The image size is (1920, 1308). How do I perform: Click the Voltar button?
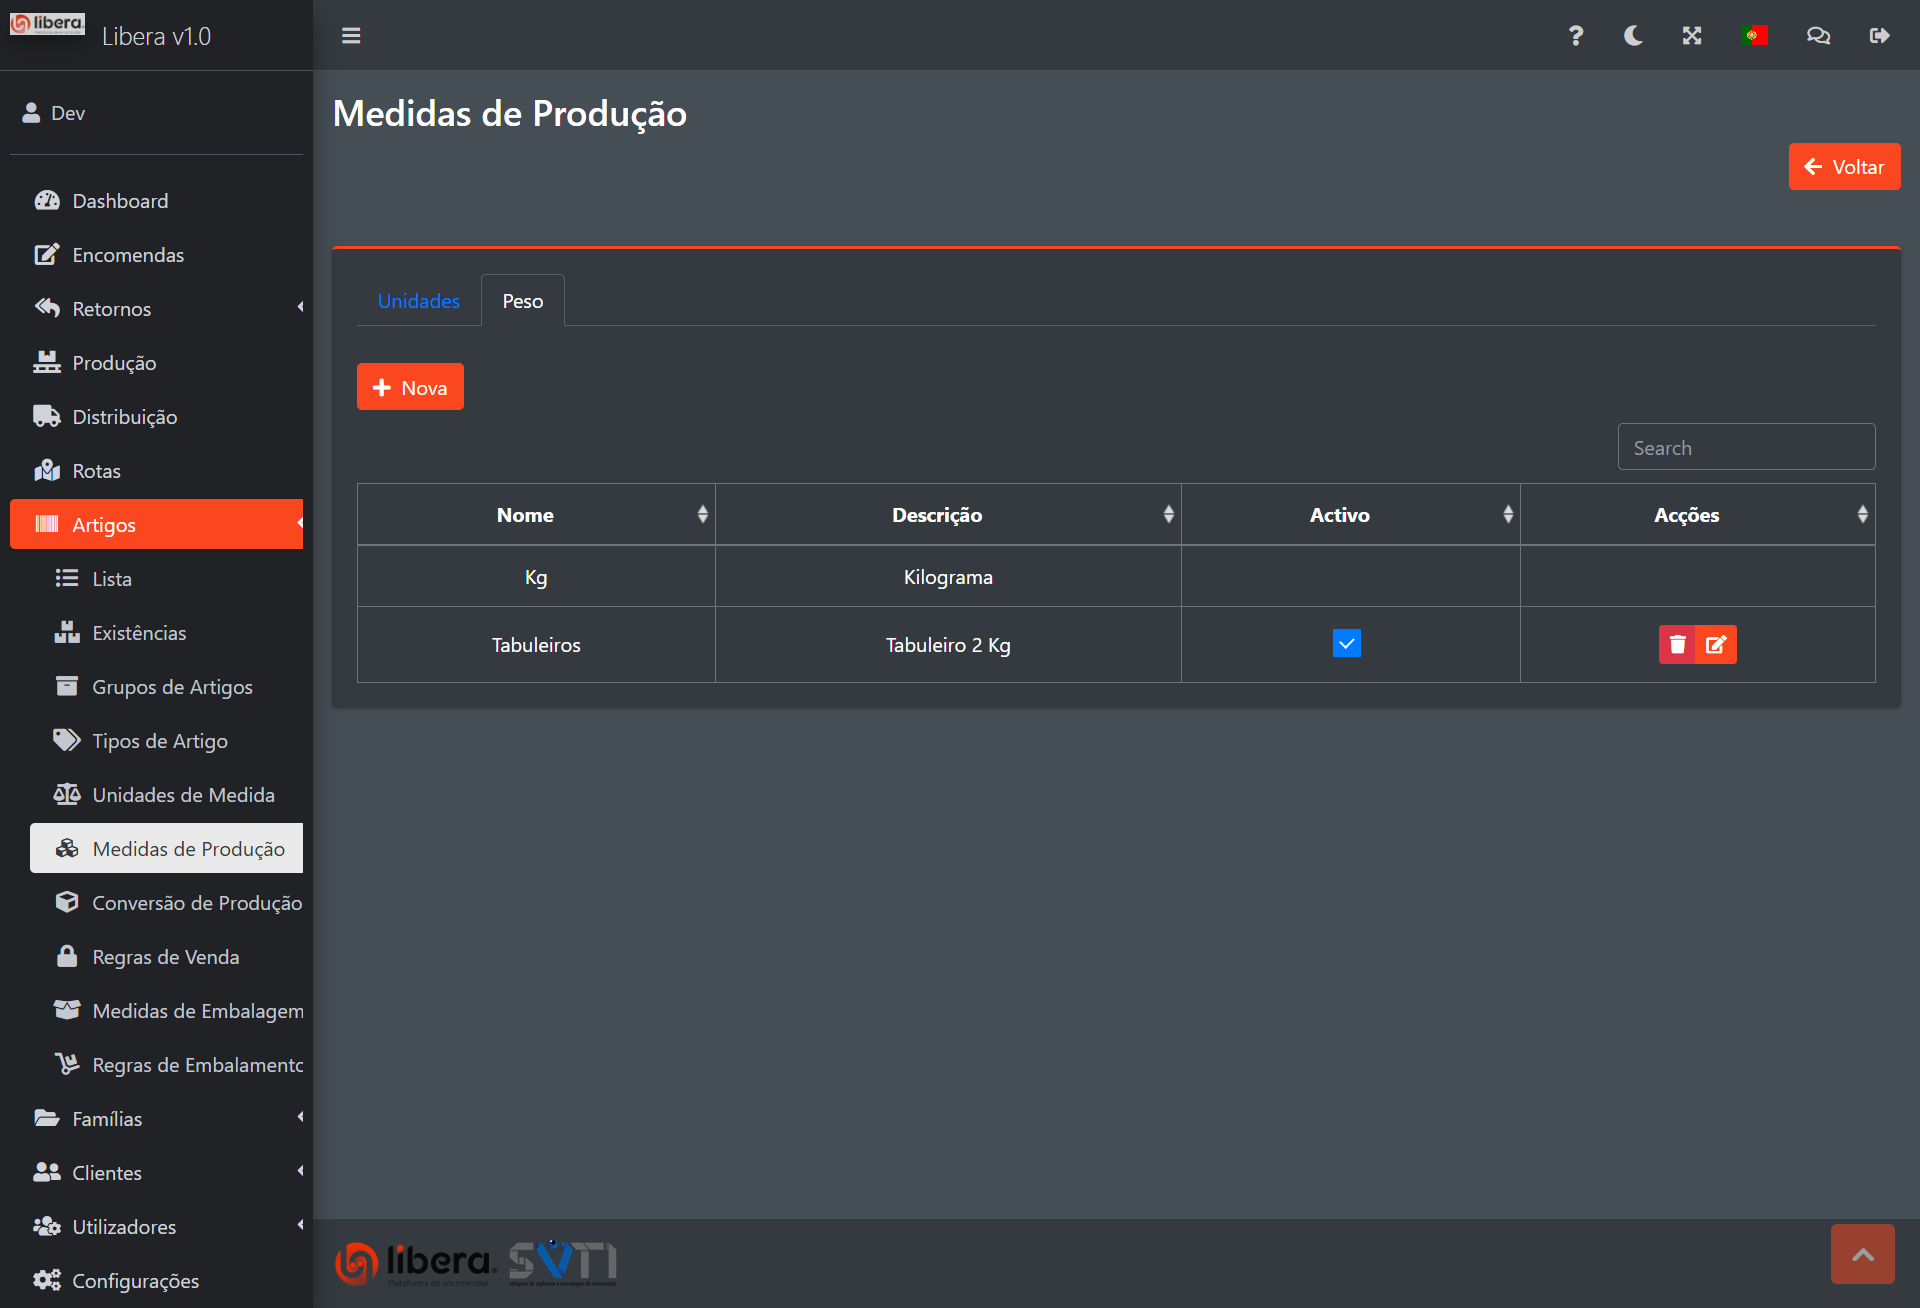(1844, 167)
